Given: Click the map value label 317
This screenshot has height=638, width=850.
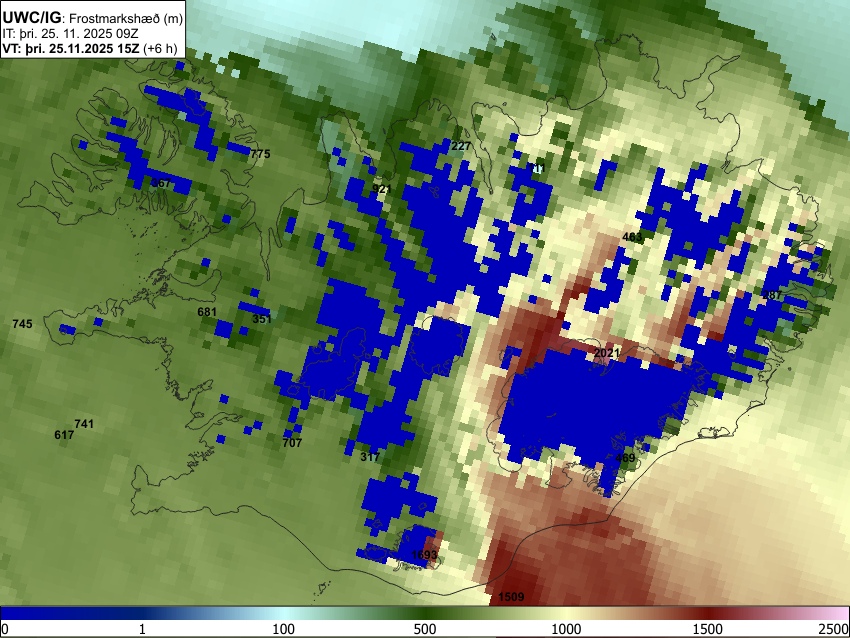Looking at the screenshot, I should click(370, 457).
